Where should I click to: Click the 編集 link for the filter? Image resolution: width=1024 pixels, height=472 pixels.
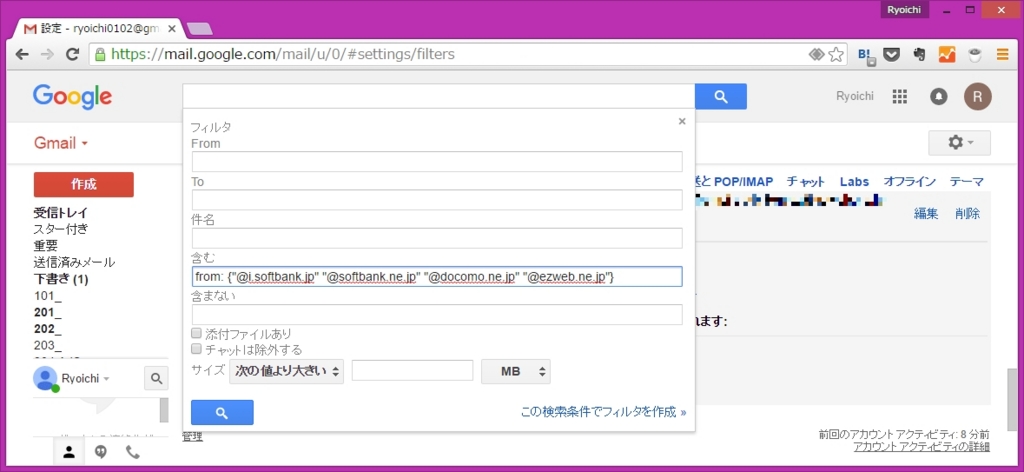click(x=926, y=213)
